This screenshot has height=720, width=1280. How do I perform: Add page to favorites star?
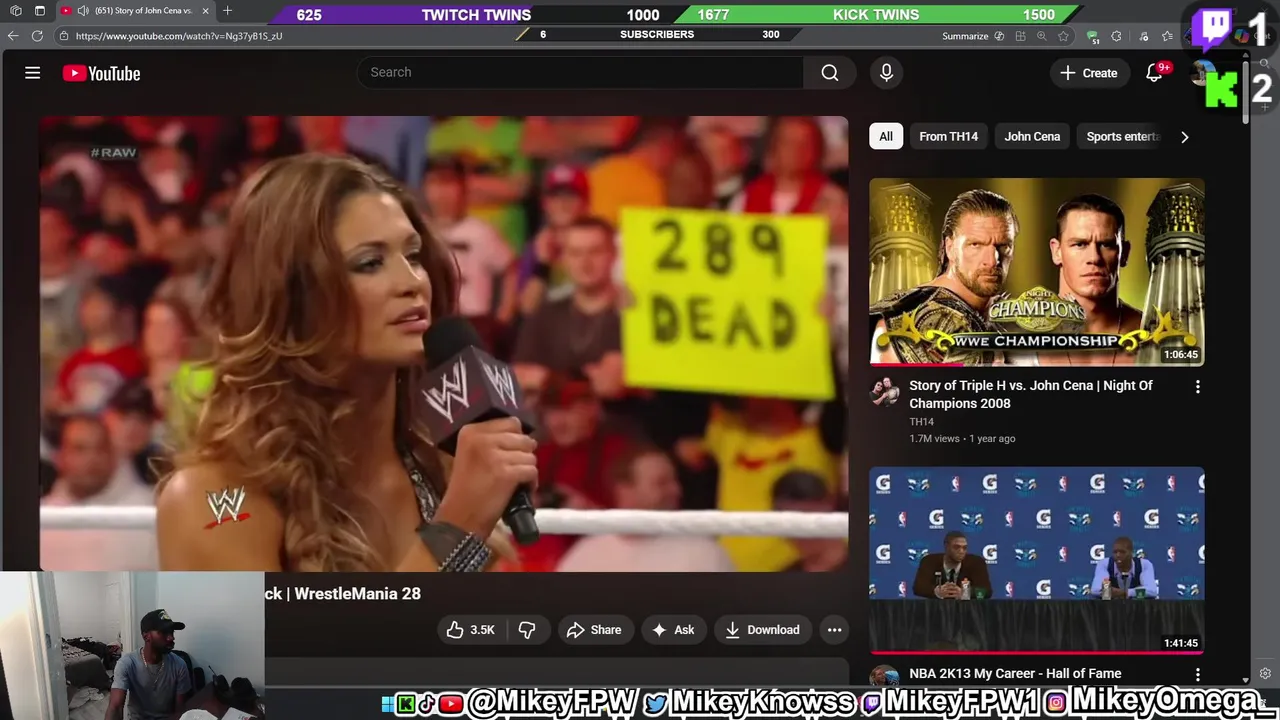pos(1063,36)
